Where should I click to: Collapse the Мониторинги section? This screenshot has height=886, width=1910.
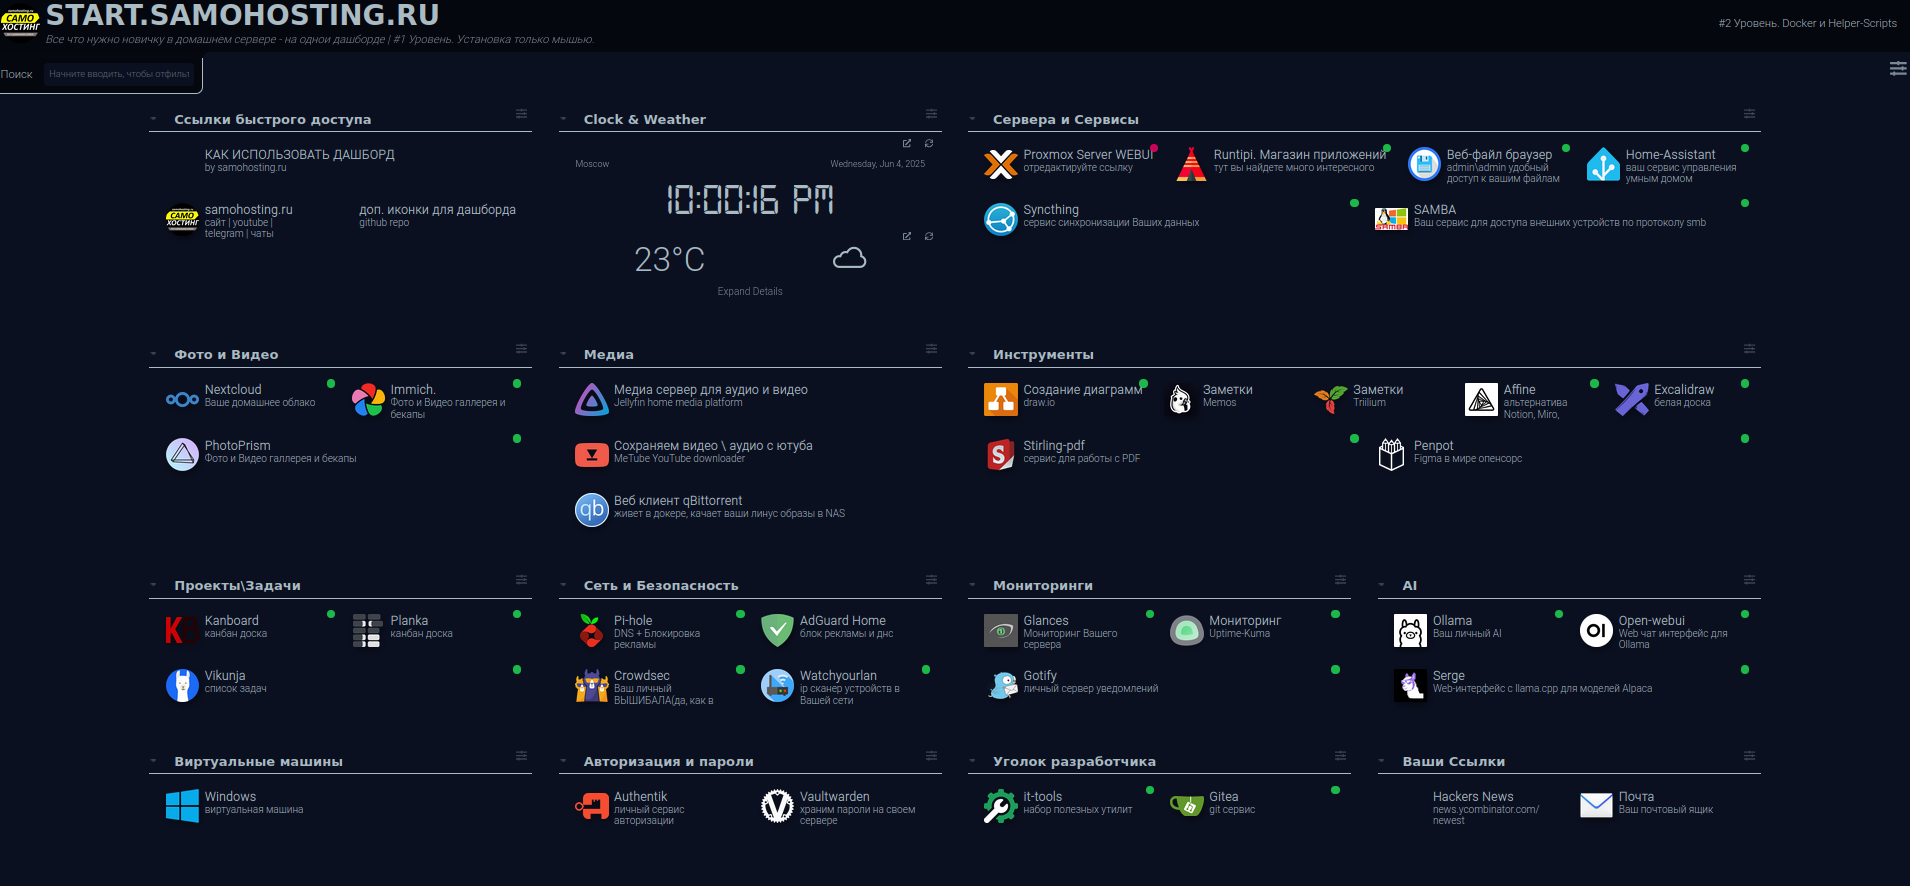(972, 585)
